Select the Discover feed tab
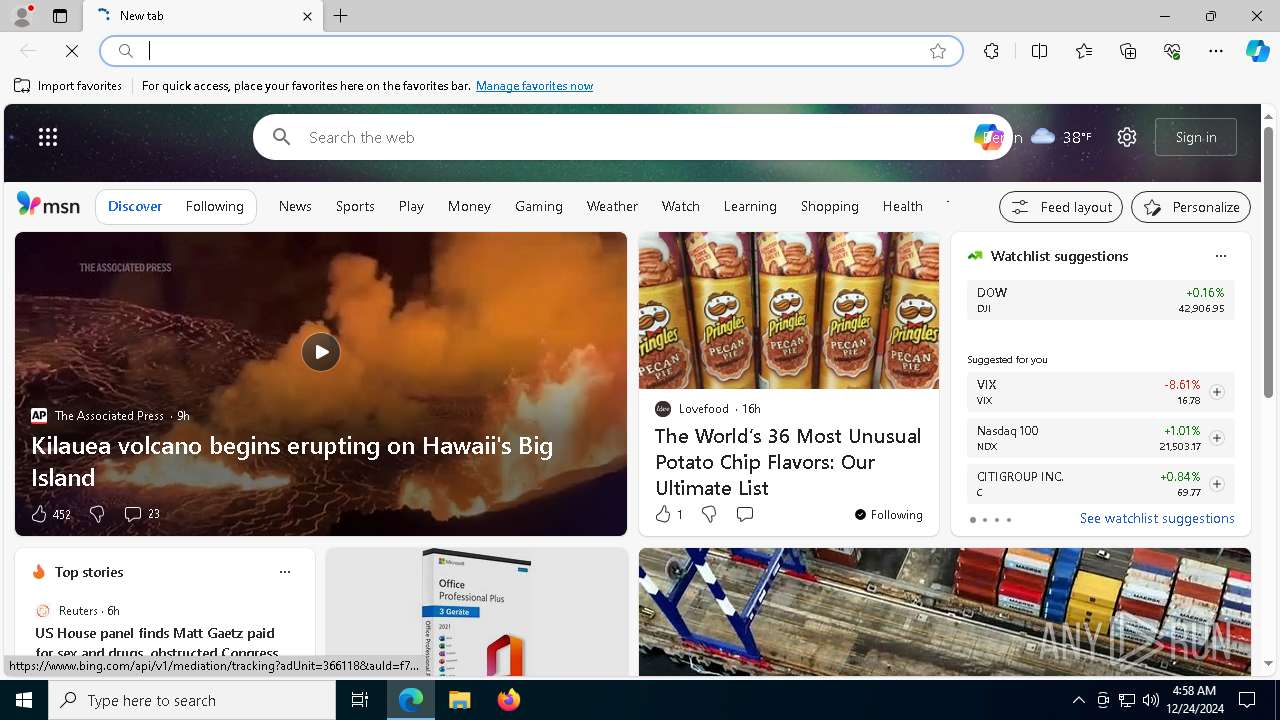The height and width of the screenshot is (720, 1280). pos(135,206)
